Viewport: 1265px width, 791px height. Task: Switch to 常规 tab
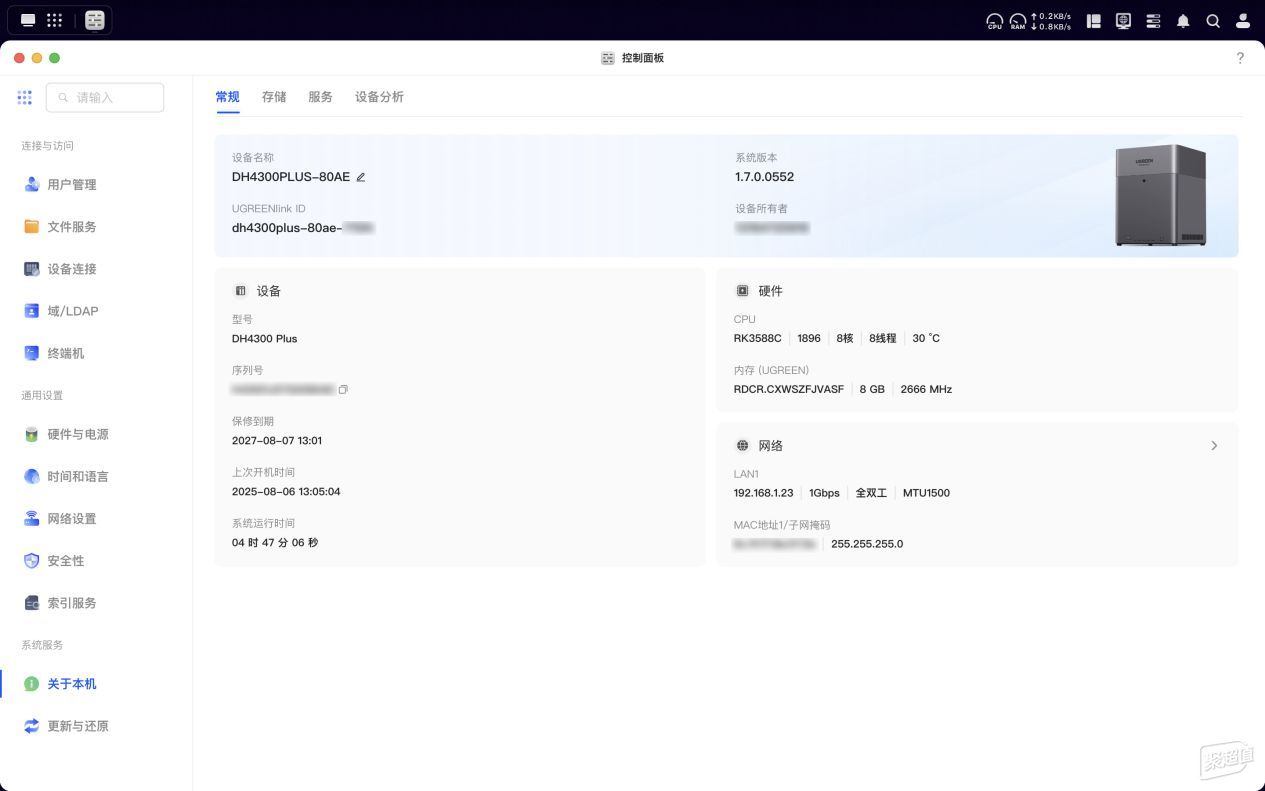tap(228, 97)
